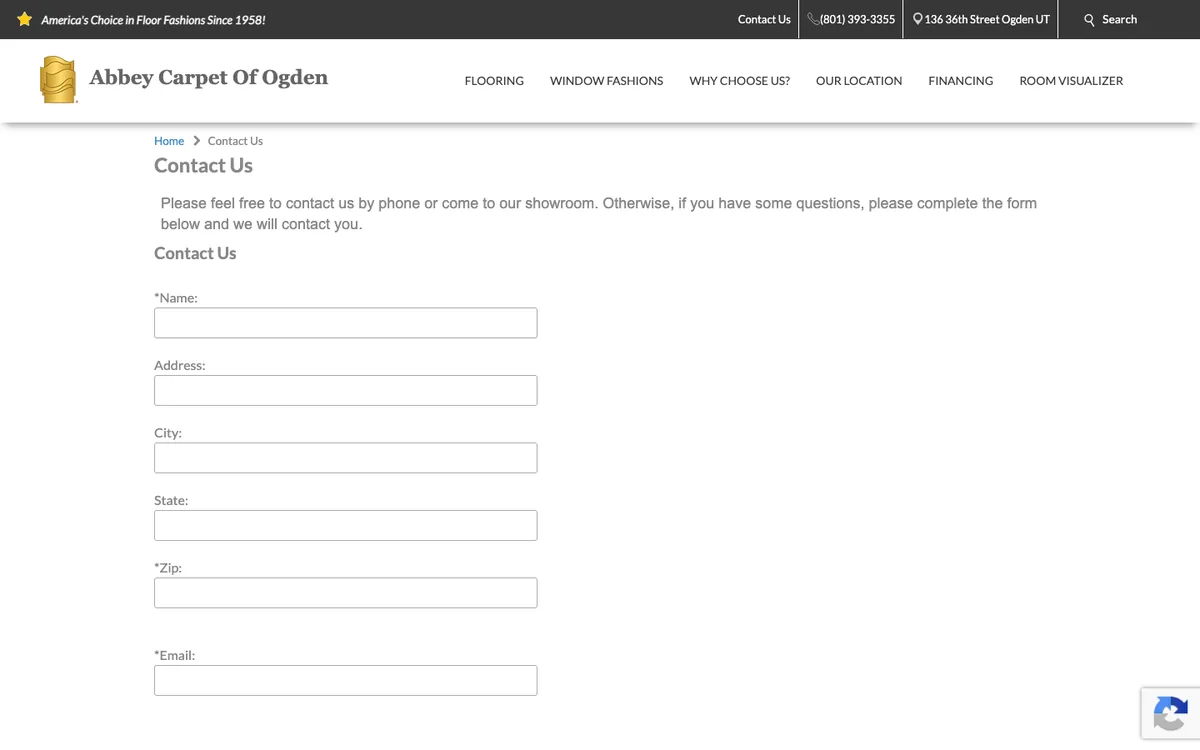
Task: Click the phone handset icon
Action: (x=813, y=19)
